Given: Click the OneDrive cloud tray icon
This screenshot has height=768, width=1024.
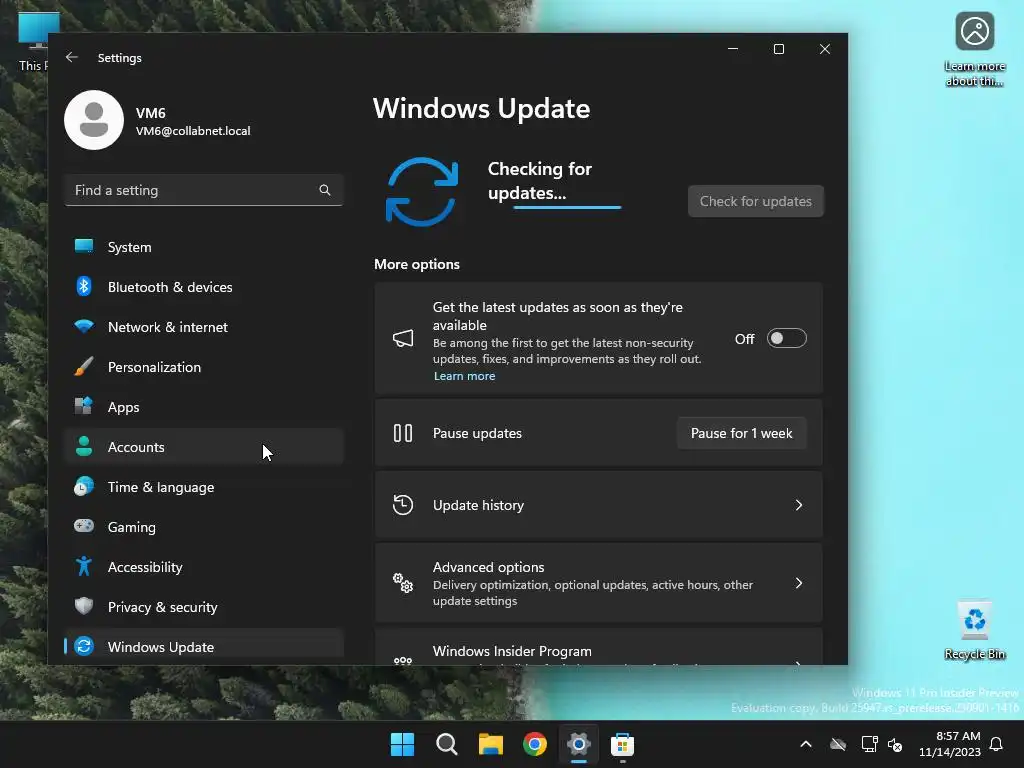Looking at the screenshot, I should click(838, 744).
